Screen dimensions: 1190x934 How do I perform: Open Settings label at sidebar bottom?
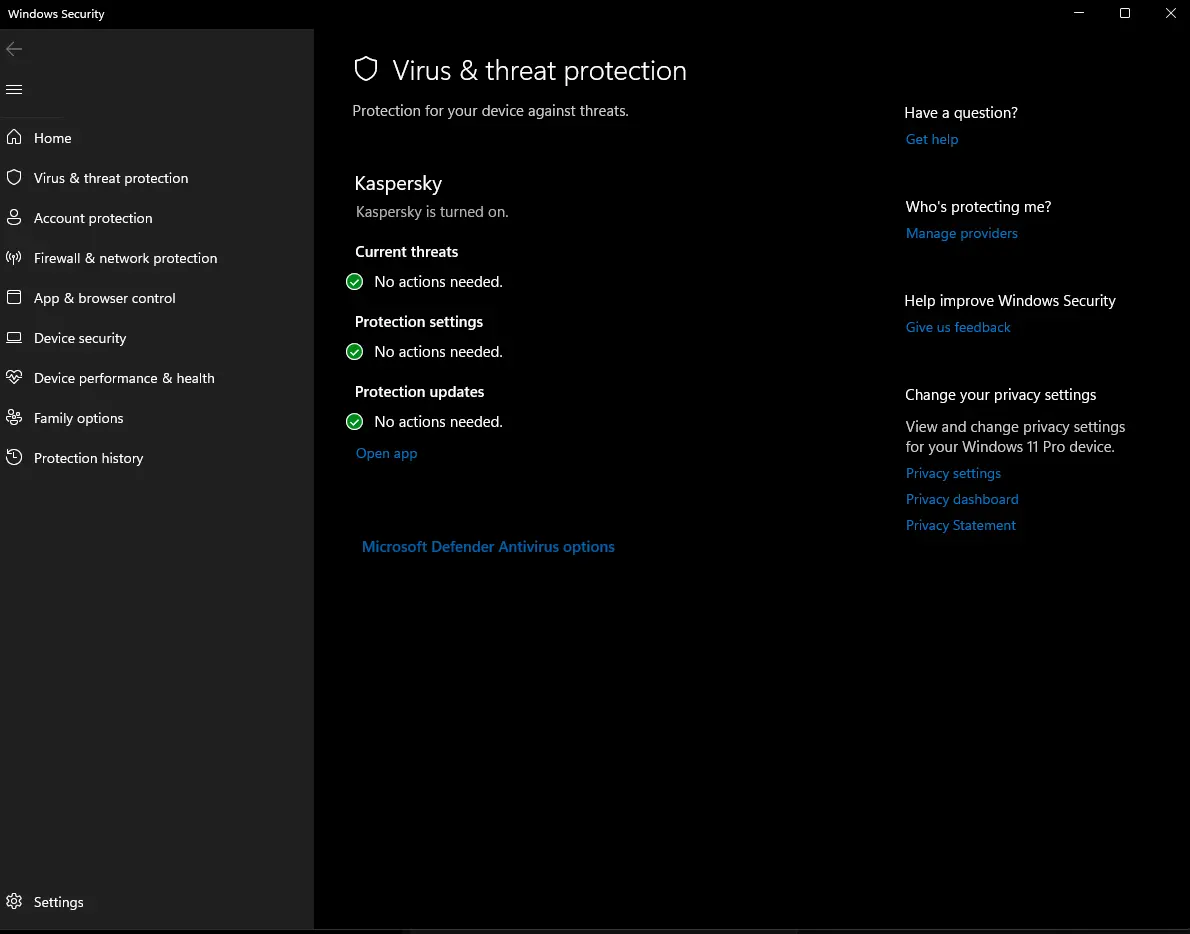point(58,902)
